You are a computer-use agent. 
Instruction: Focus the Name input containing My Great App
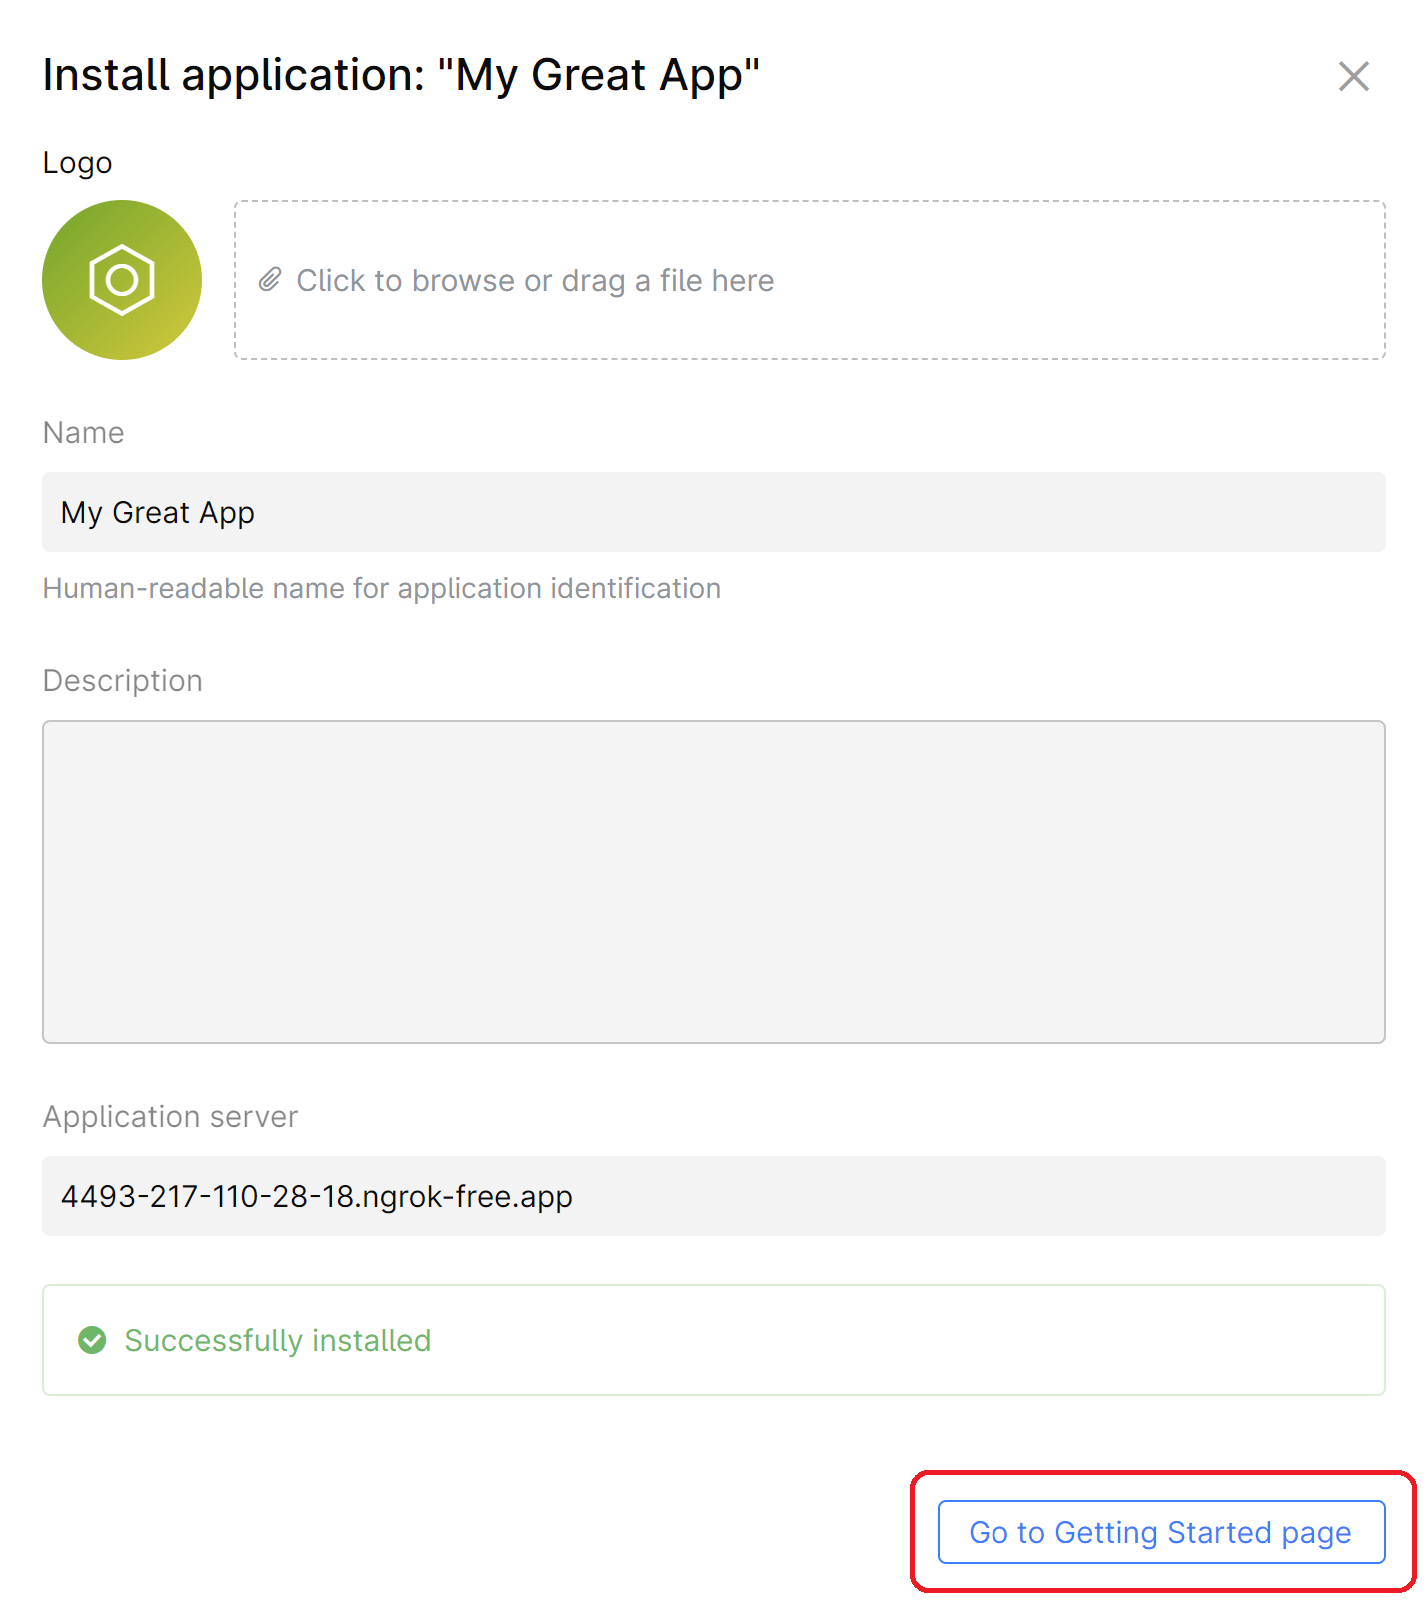[x=713, y=512]
